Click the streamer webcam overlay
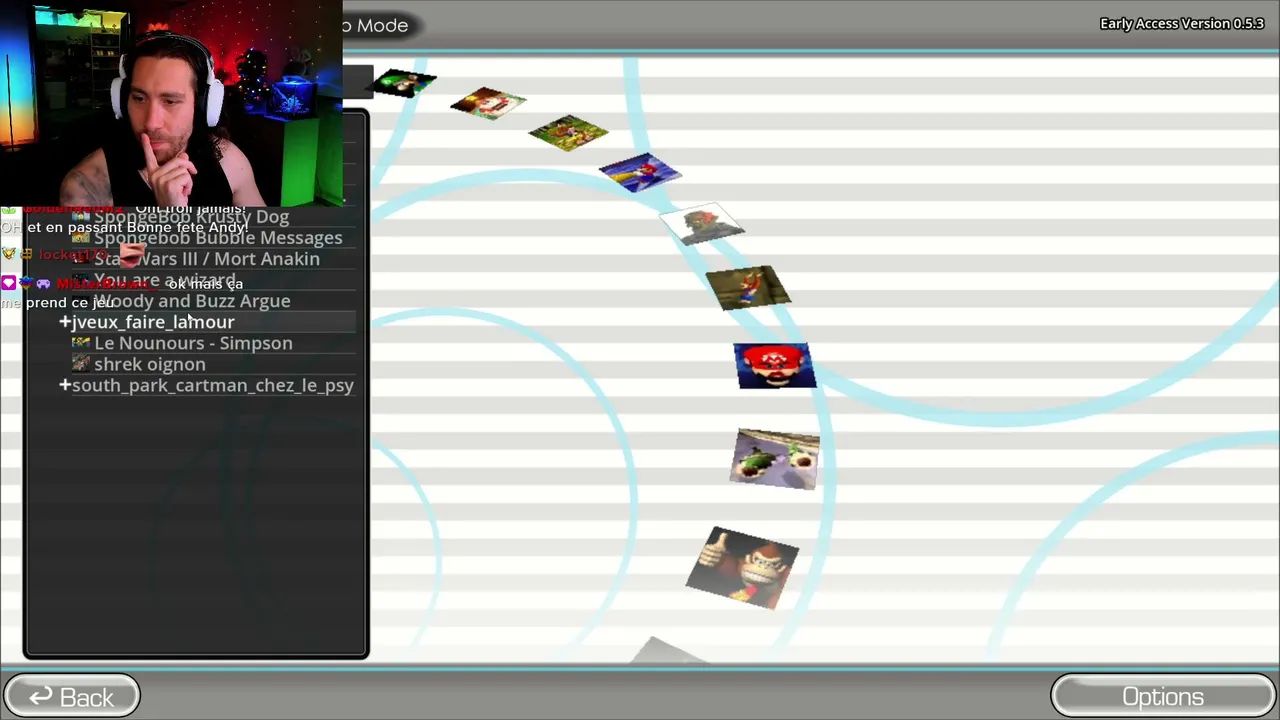Viewport: 1280px width, 720px height. coord(171,103)
